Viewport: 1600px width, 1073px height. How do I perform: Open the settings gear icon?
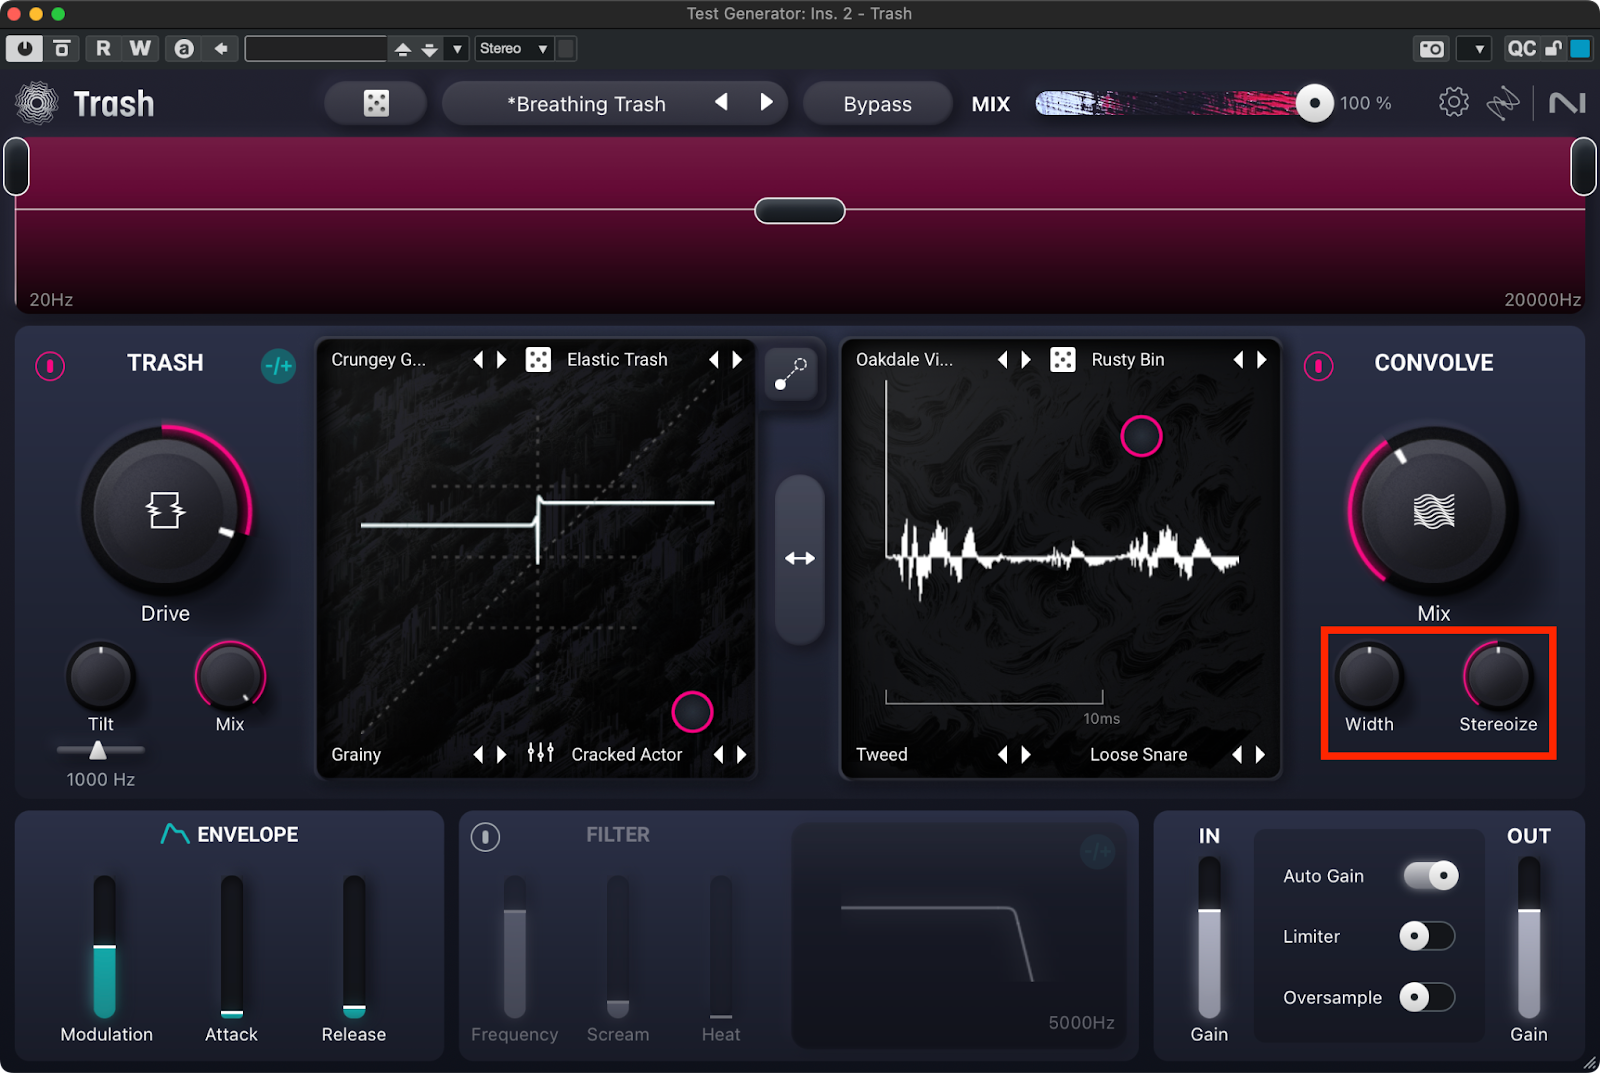pyautogui.click(x=1454, y=102)
